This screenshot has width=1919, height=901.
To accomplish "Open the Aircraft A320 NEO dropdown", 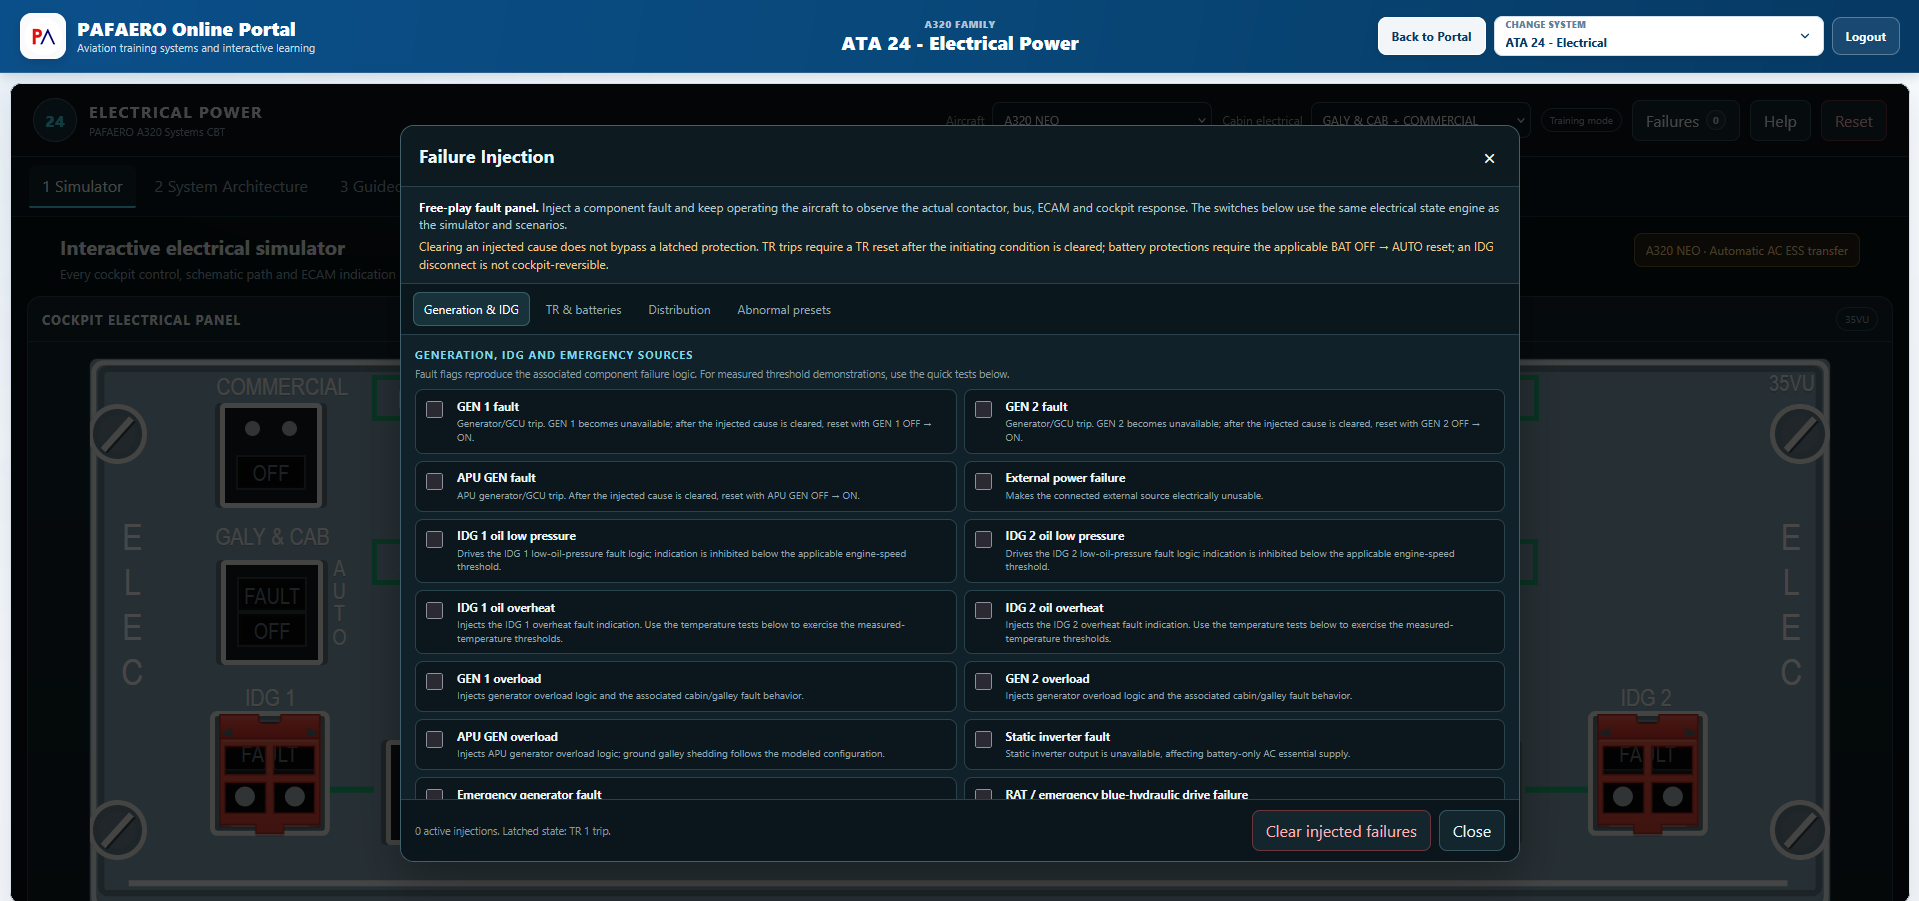I will pos(1102,120).
